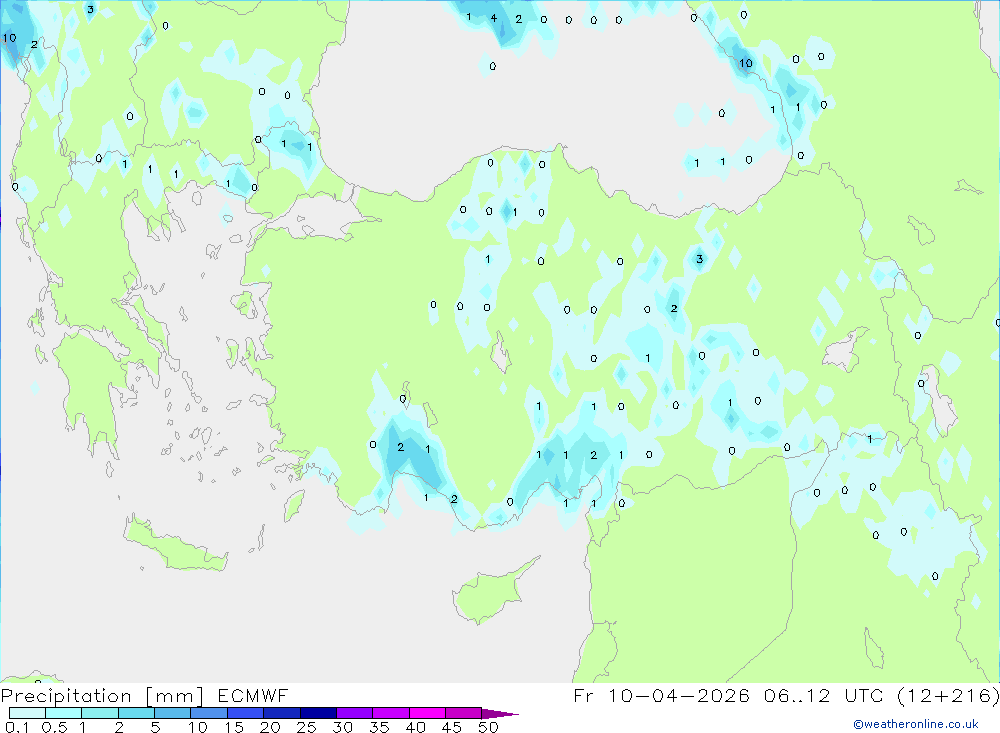Screen dimensions: 1000x733
Task: Select the '06..12' time range text
Action: pos(797,695)
